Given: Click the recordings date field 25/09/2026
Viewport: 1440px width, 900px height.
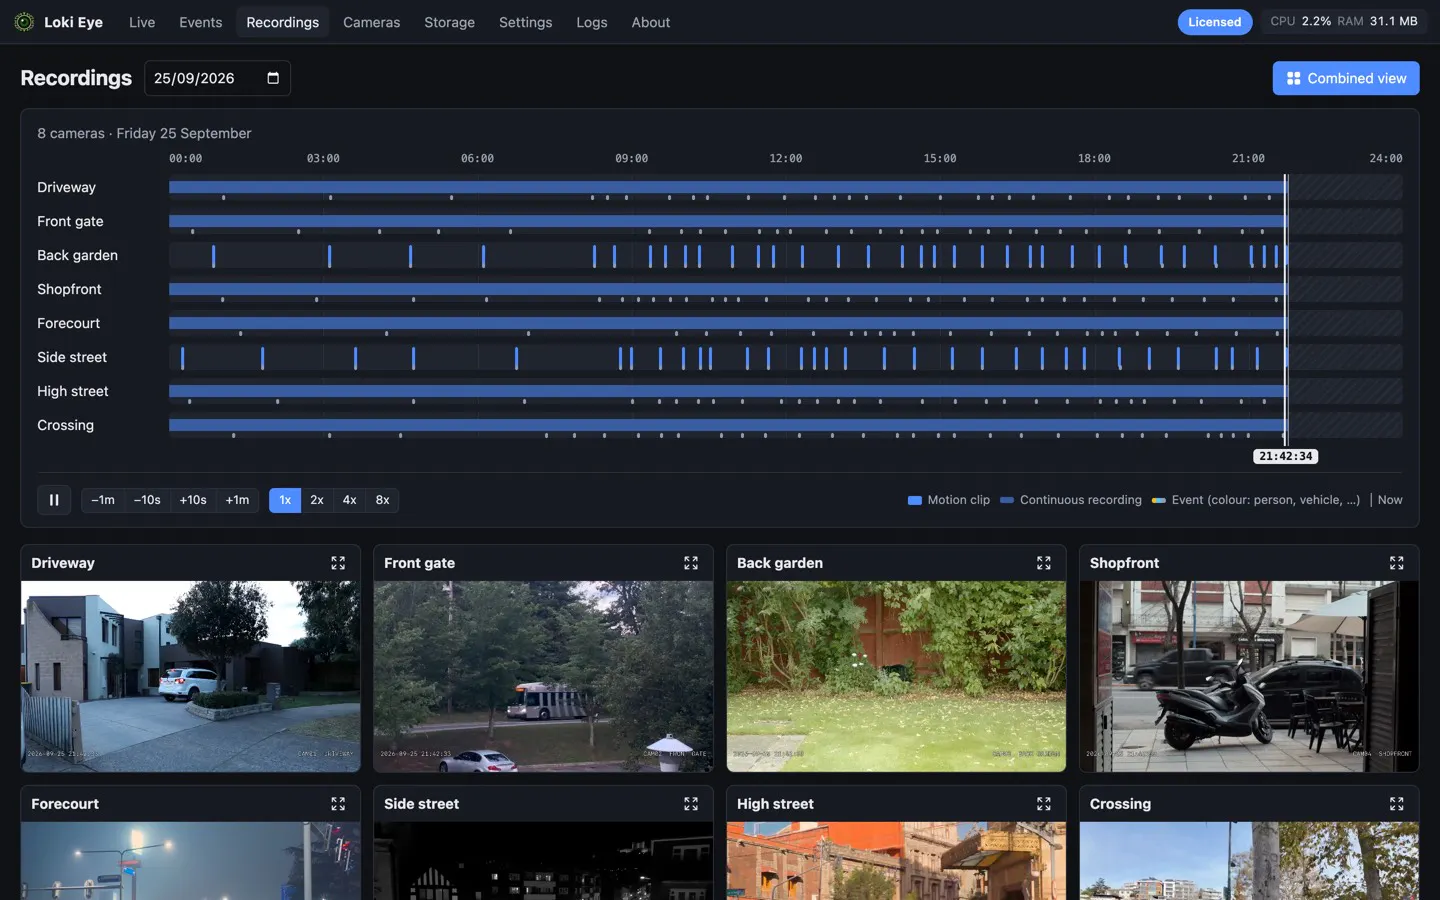Looking at the screenshot, I should click(217, 78).
